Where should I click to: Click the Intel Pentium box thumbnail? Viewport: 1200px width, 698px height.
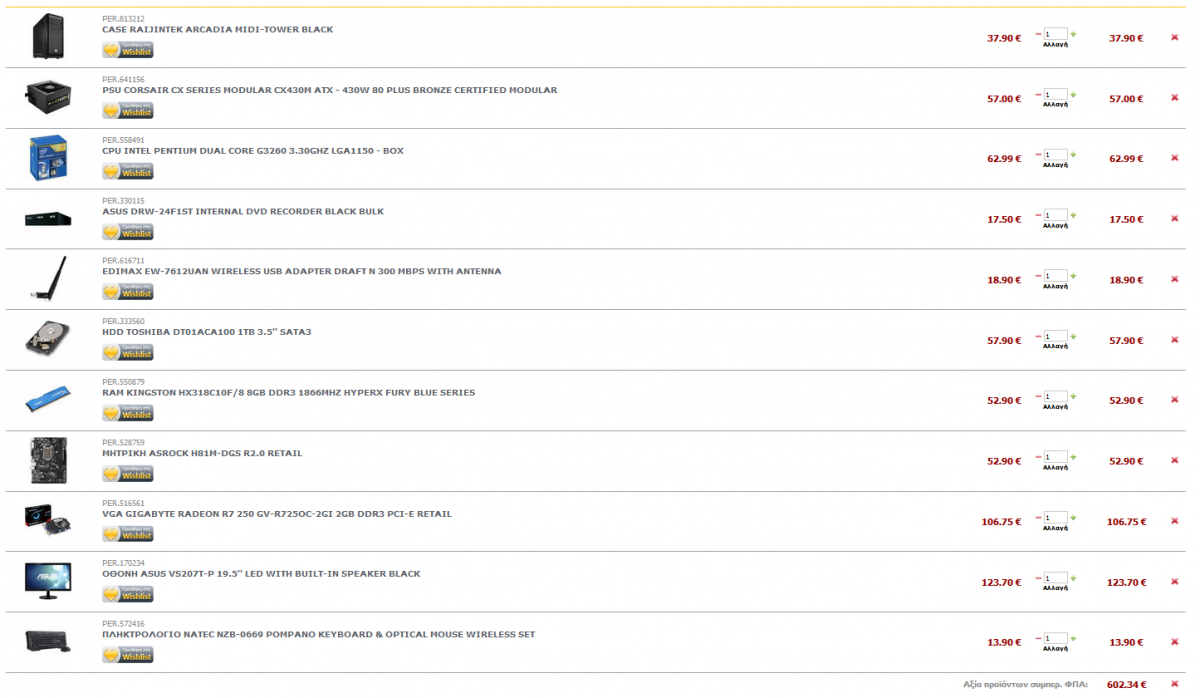[x=48, y=158]
